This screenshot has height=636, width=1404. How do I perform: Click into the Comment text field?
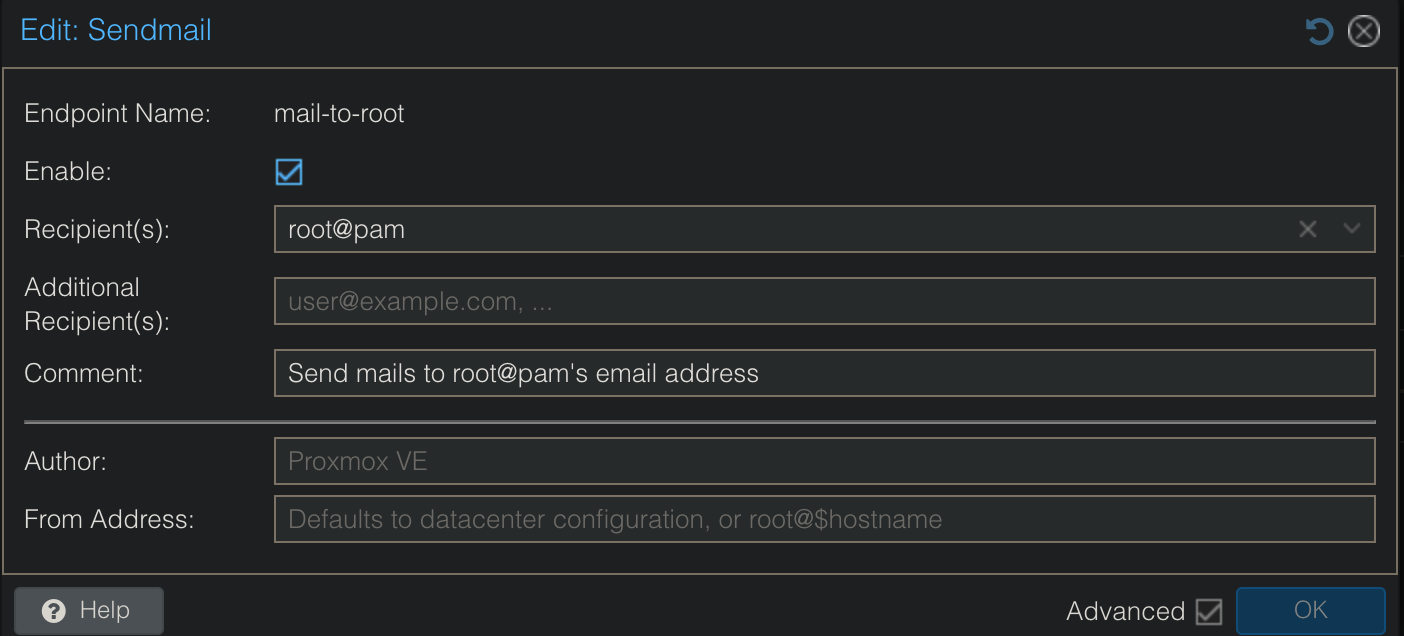(824, 373)
